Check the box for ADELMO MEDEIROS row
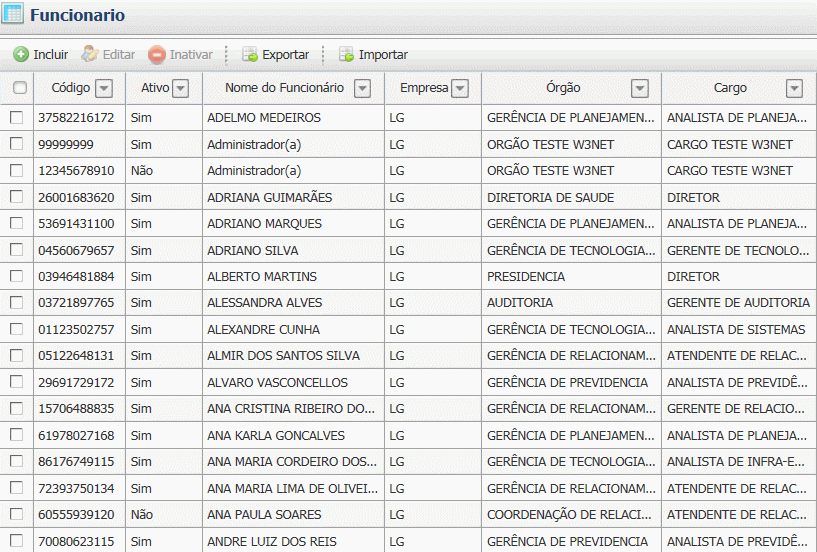The height and width of the screenshot is (552, 817). click(17, 117)
